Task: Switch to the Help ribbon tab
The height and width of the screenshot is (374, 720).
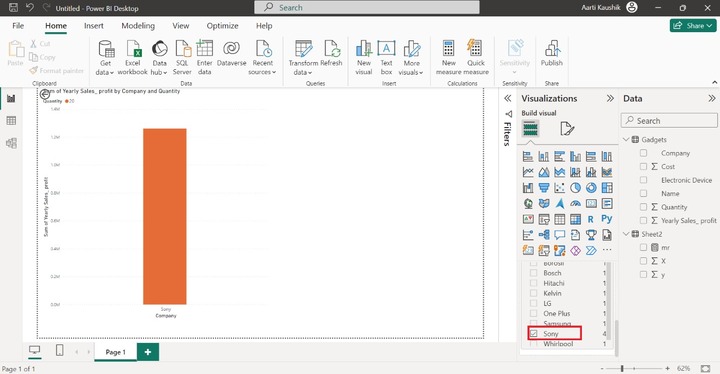Action: point(264,26)
